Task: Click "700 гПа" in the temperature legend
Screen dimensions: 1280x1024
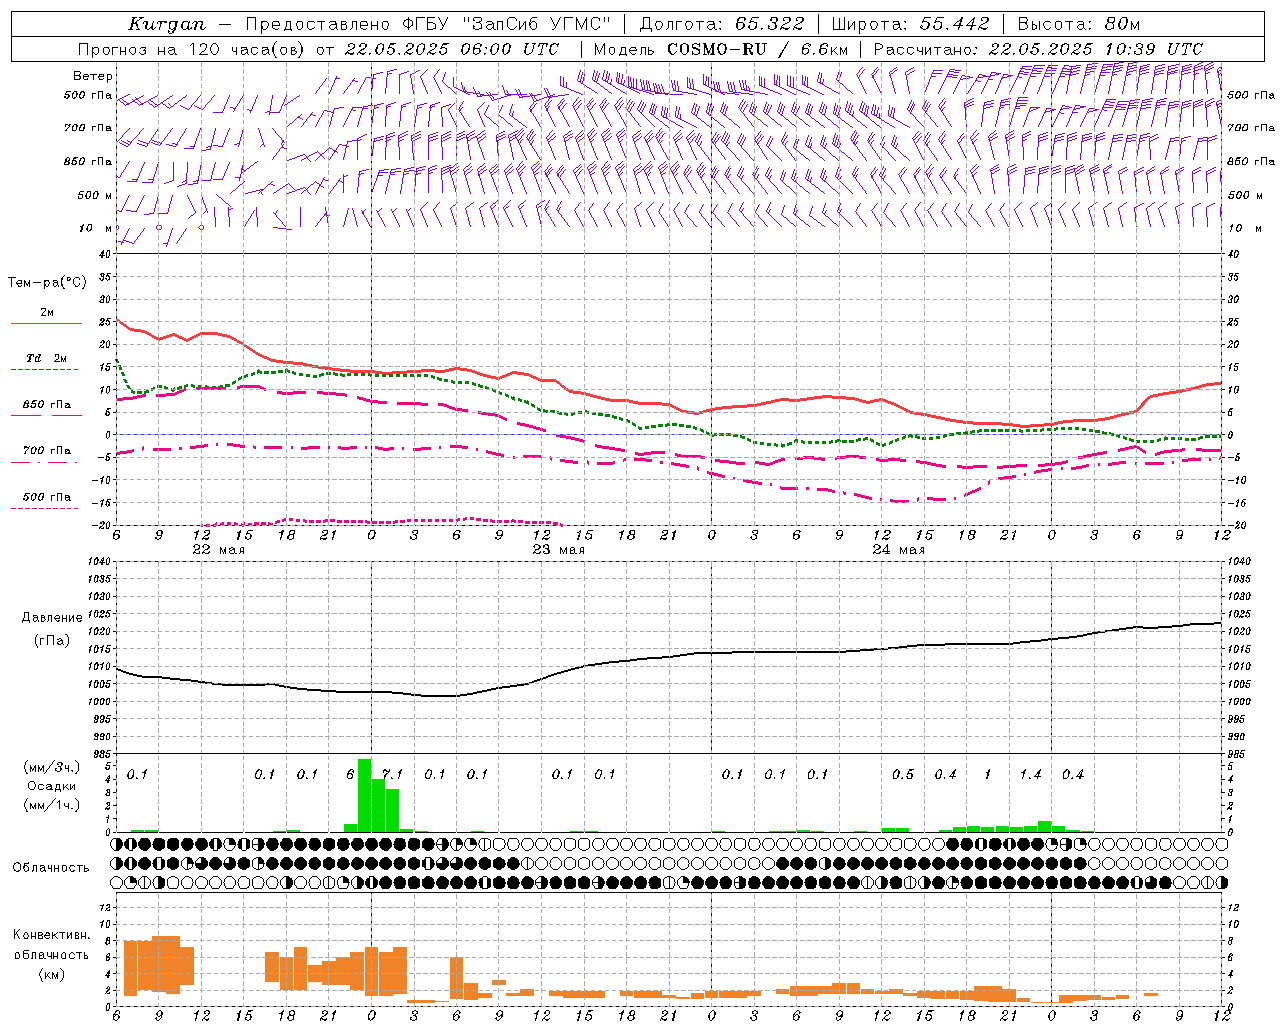Action: 47,451
